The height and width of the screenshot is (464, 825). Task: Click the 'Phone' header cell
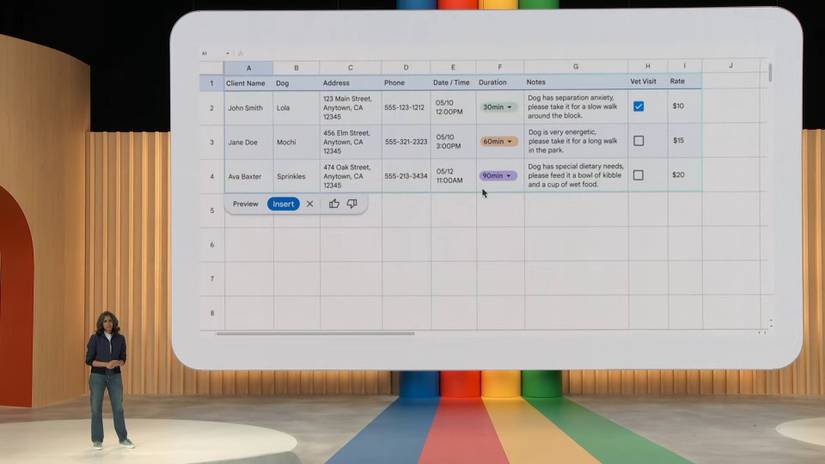406,83
